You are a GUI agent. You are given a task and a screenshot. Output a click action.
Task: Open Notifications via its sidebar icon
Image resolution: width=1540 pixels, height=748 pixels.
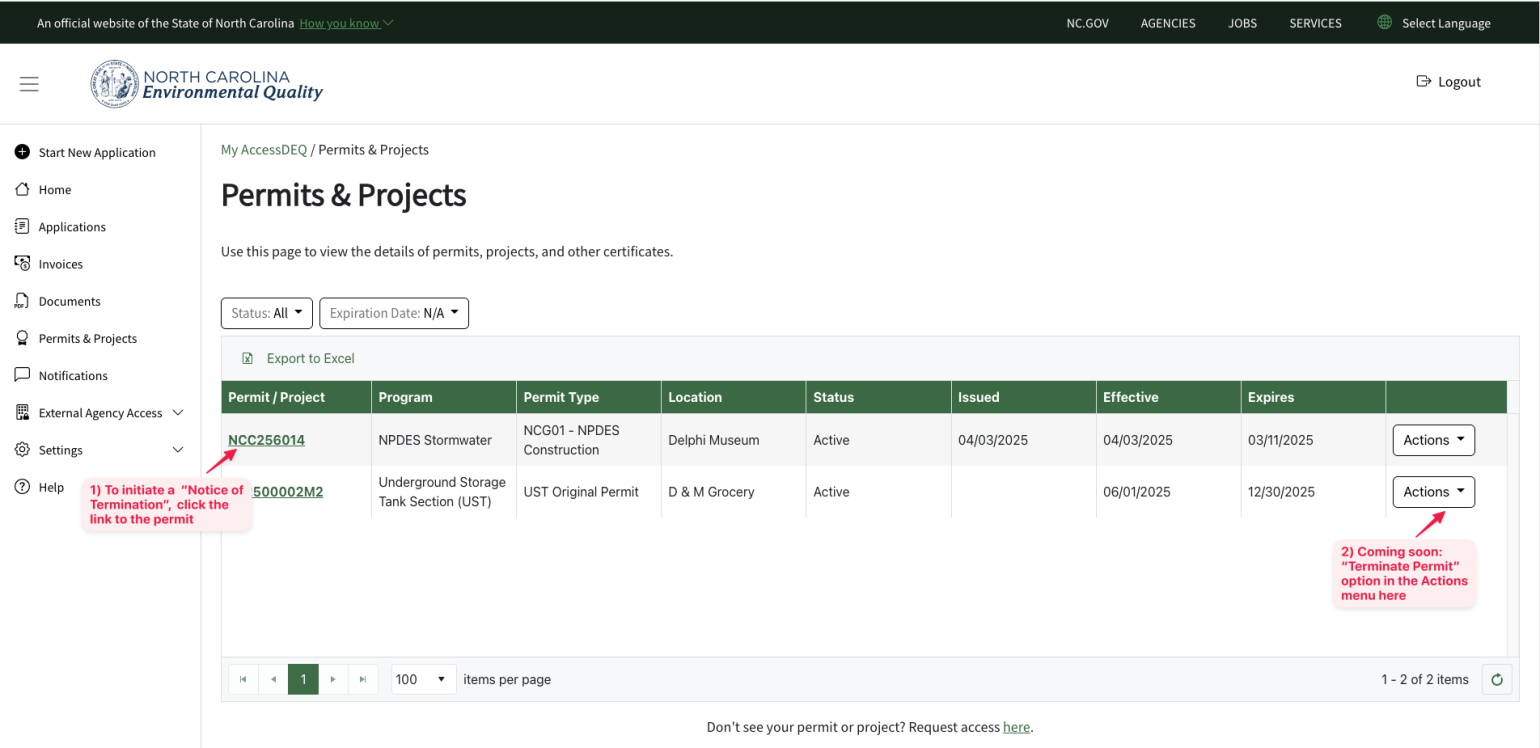21,374
